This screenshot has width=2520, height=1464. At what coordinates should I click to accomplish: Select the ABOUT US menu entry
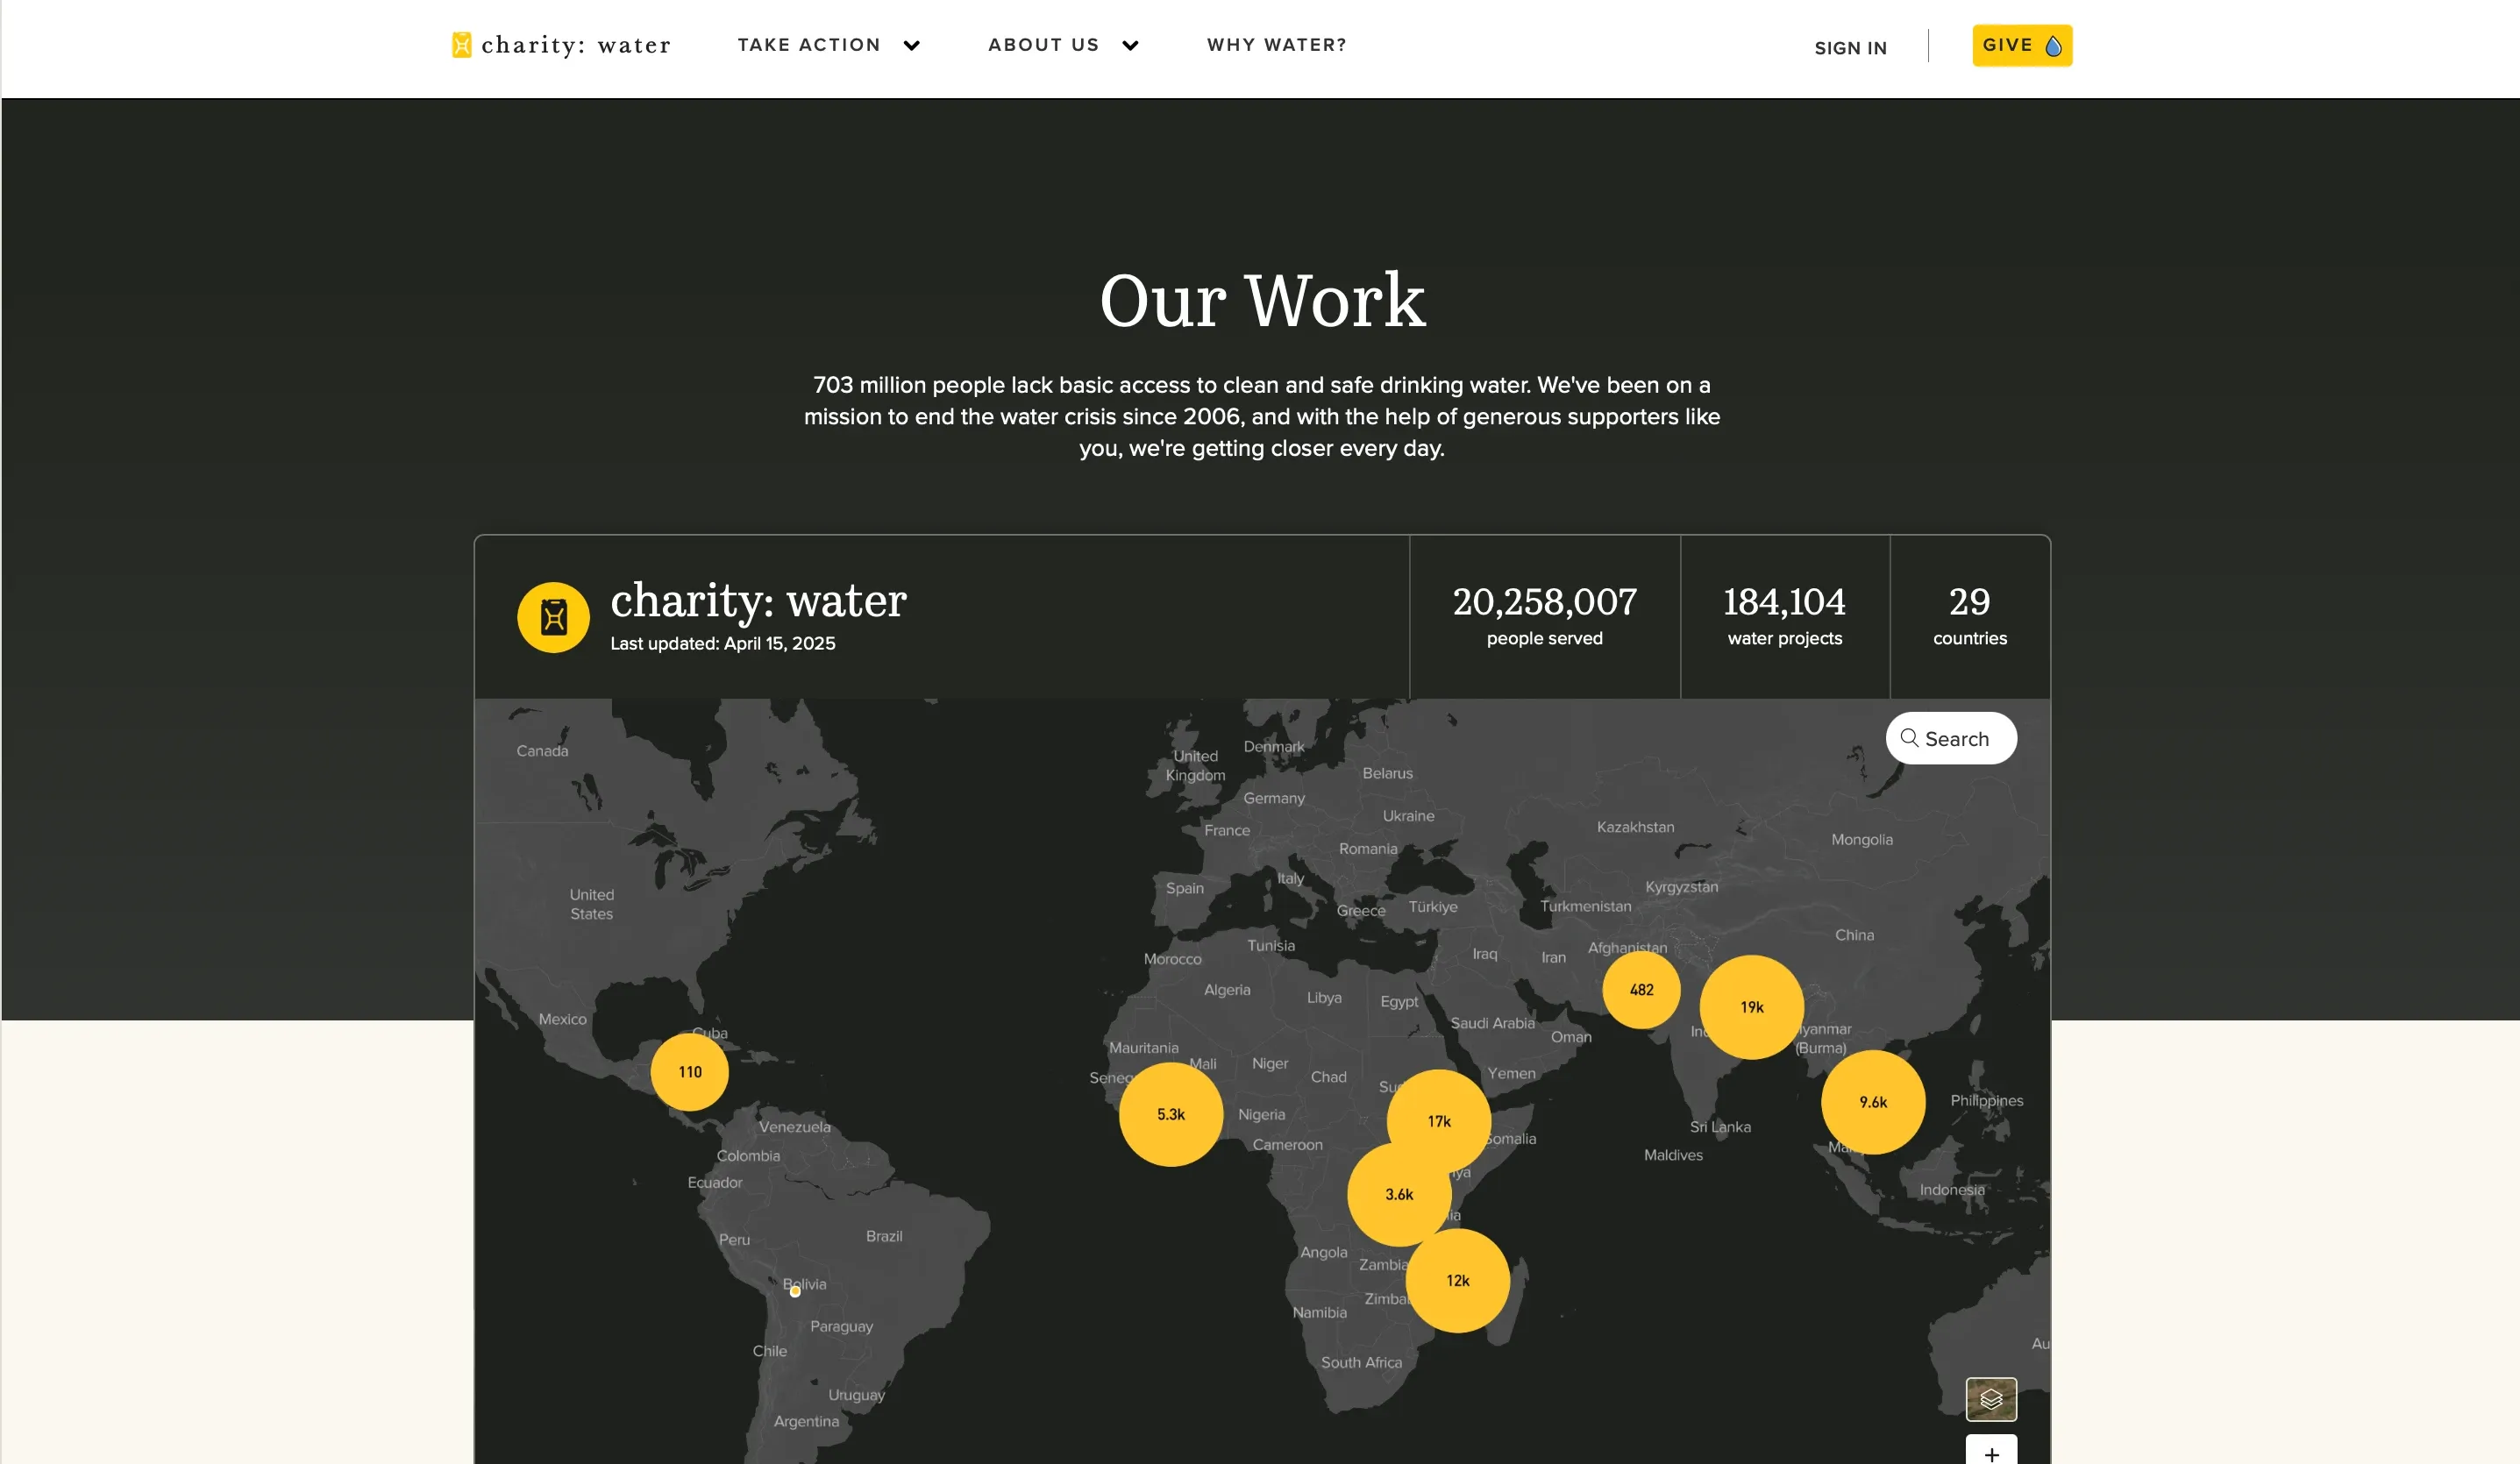coord(1043,44)
